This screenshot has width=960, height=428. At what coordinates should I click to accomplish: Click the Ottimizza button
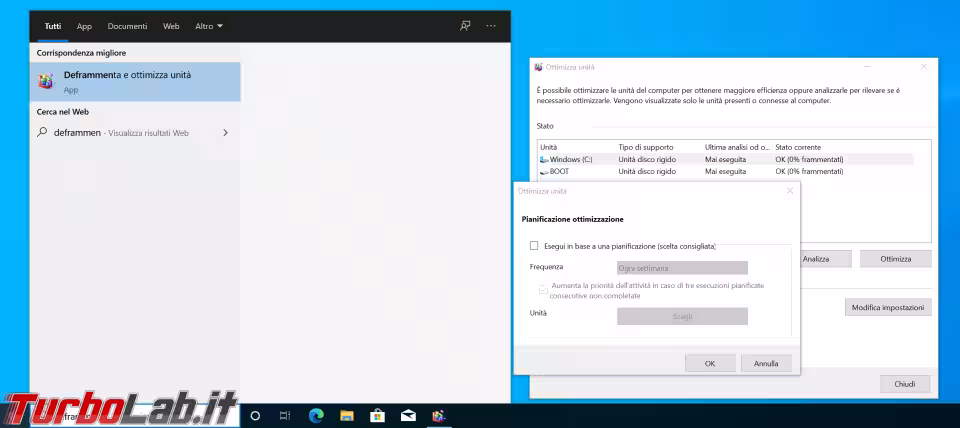[x=895, y=259]
